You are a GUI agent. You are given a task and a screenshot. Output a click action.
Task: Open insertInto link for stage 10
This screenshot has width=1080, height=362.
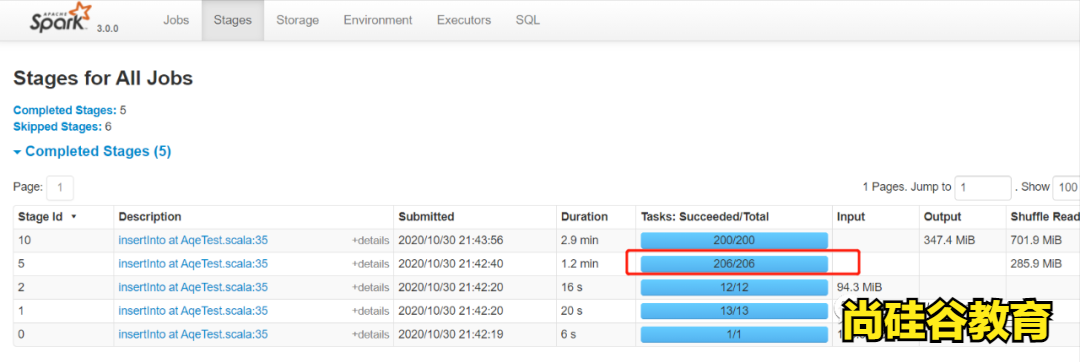tap(193, 240)
